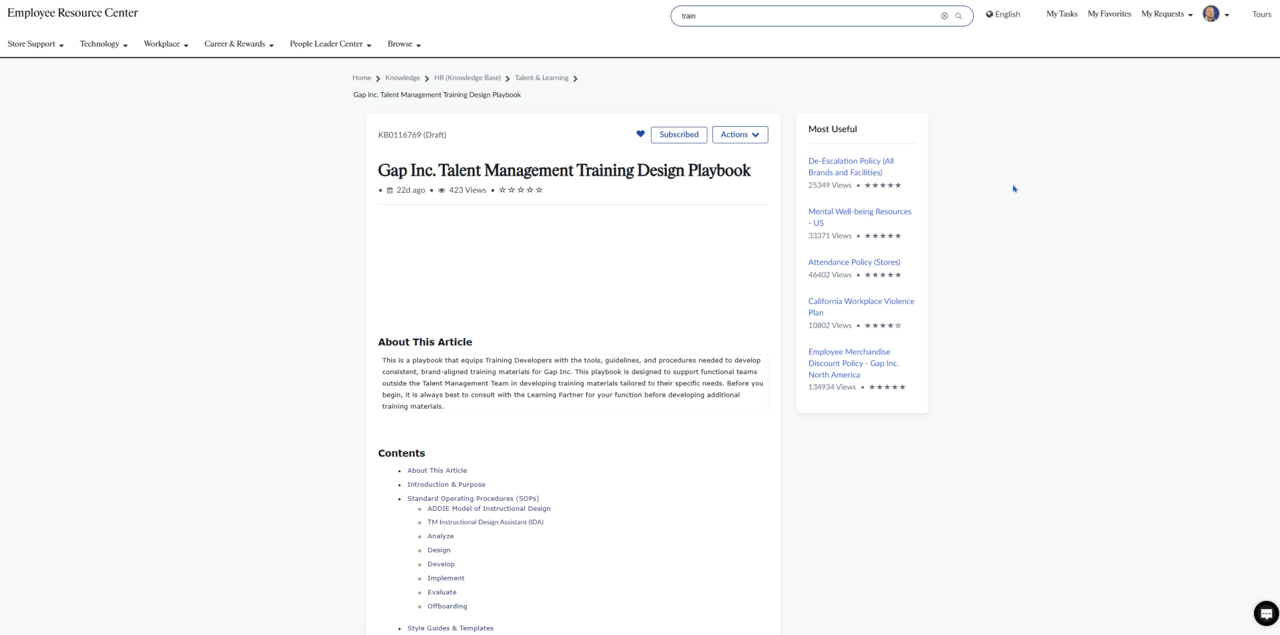Rate the article three stars
The height and width of the screenshot is (635, 1280).
pos(521,190)
